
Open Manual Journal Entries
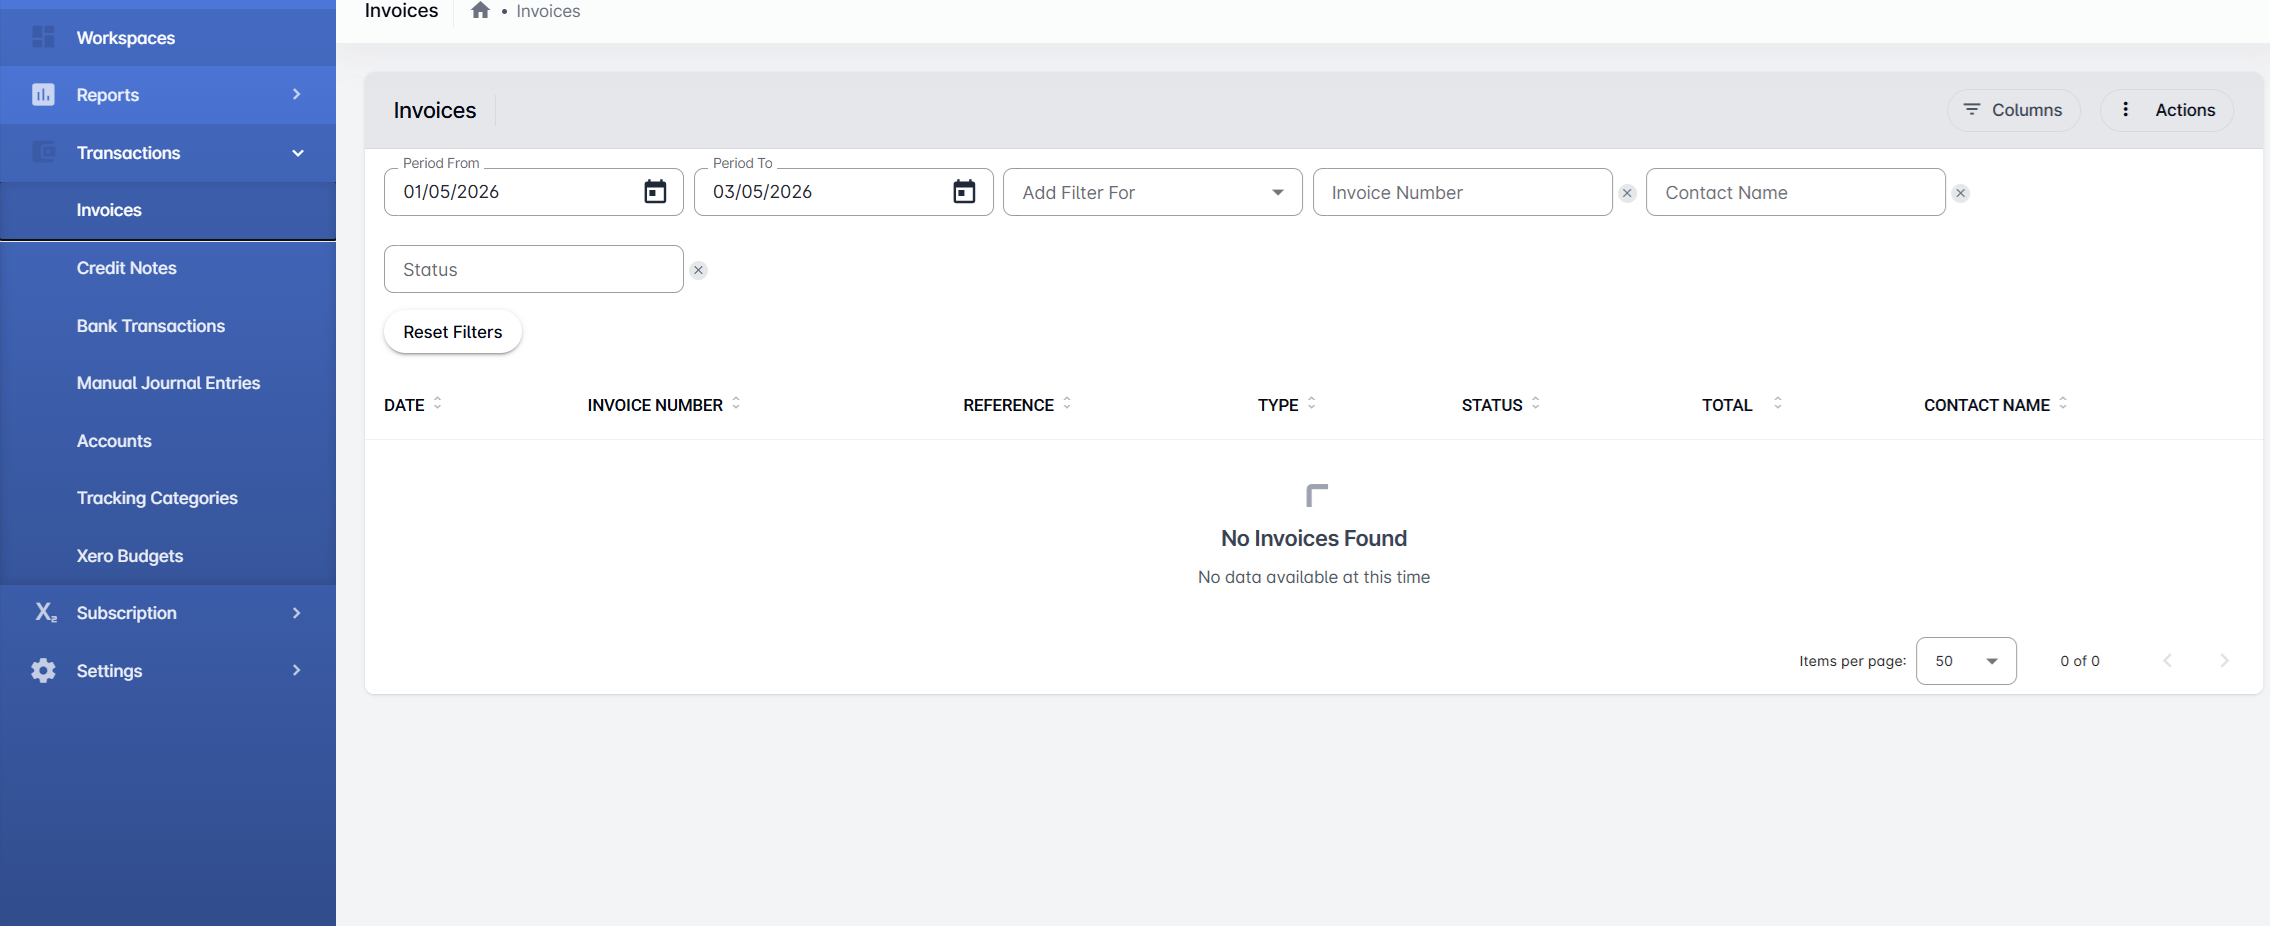(168, 383)
